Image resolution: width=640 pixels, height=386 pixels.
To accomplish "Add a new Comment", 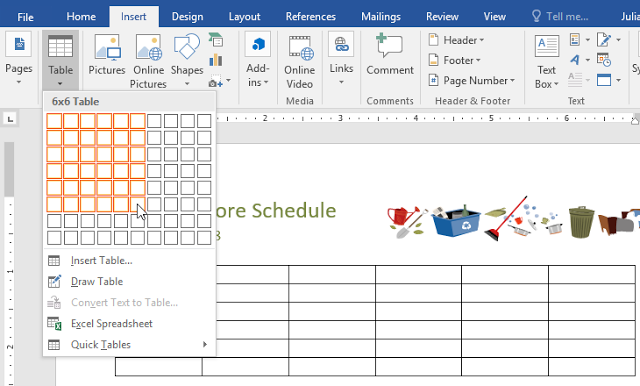I will [x=389, y=46].
